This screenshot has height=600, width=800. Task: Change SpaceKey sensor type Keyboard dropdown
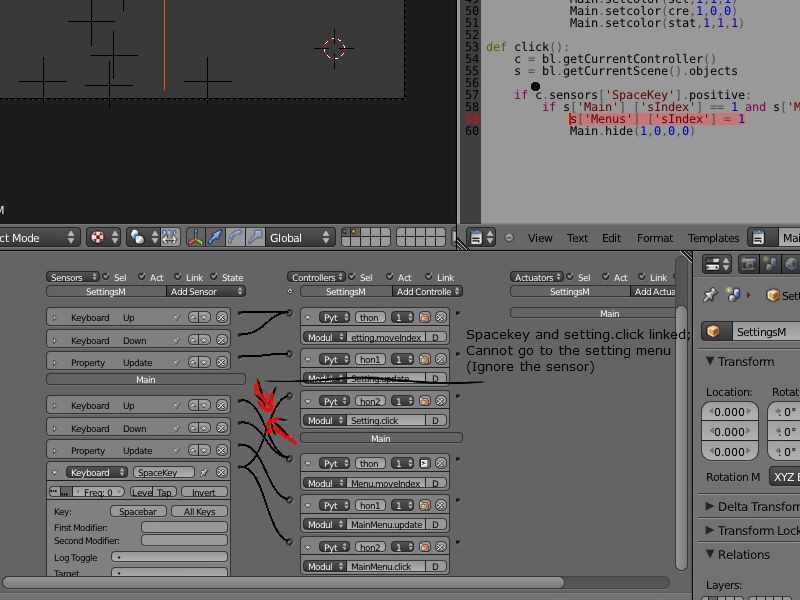coord(96,472)
